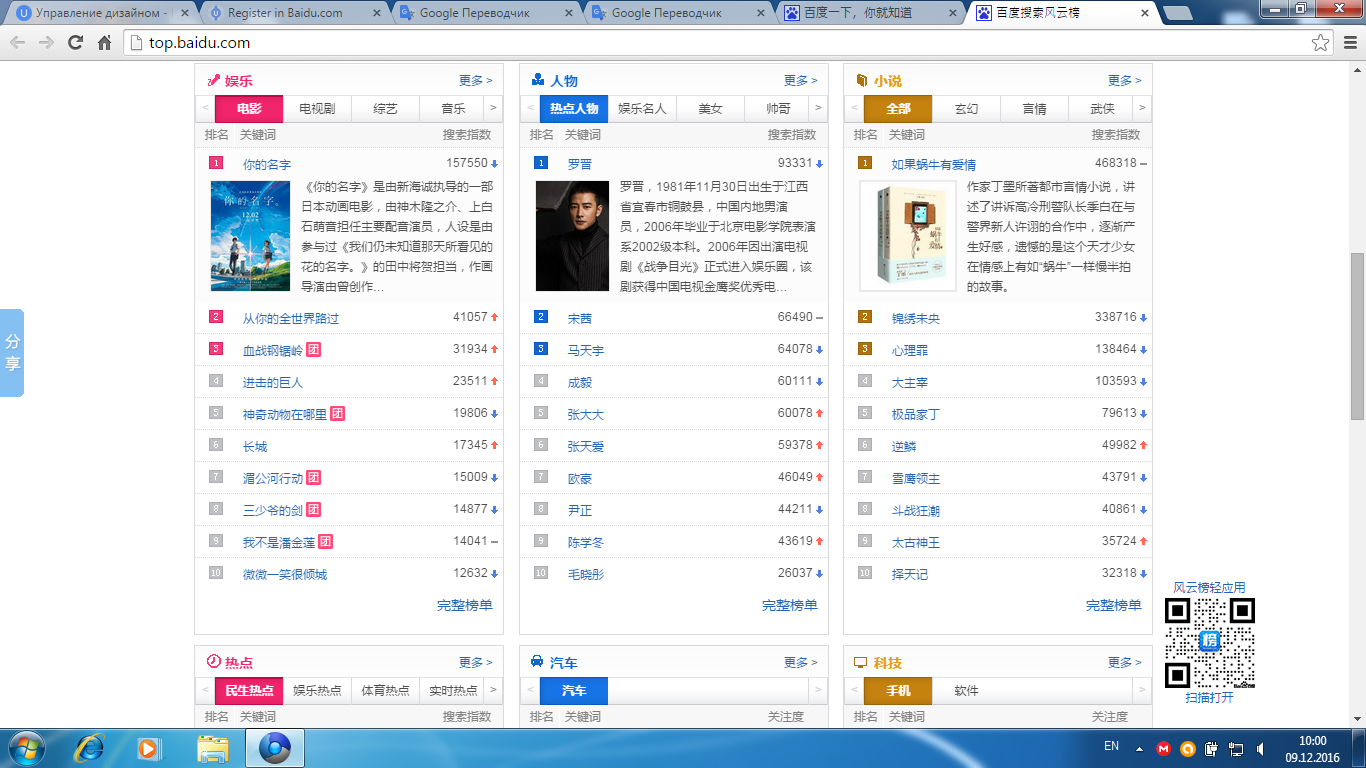
Task: Open 武侠 tab in 小说
Action: (1102, 109)
